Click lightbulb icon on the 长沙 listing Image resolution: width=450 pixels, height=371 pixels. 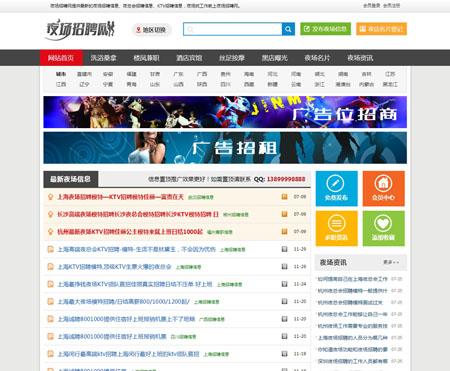(50, 214)
